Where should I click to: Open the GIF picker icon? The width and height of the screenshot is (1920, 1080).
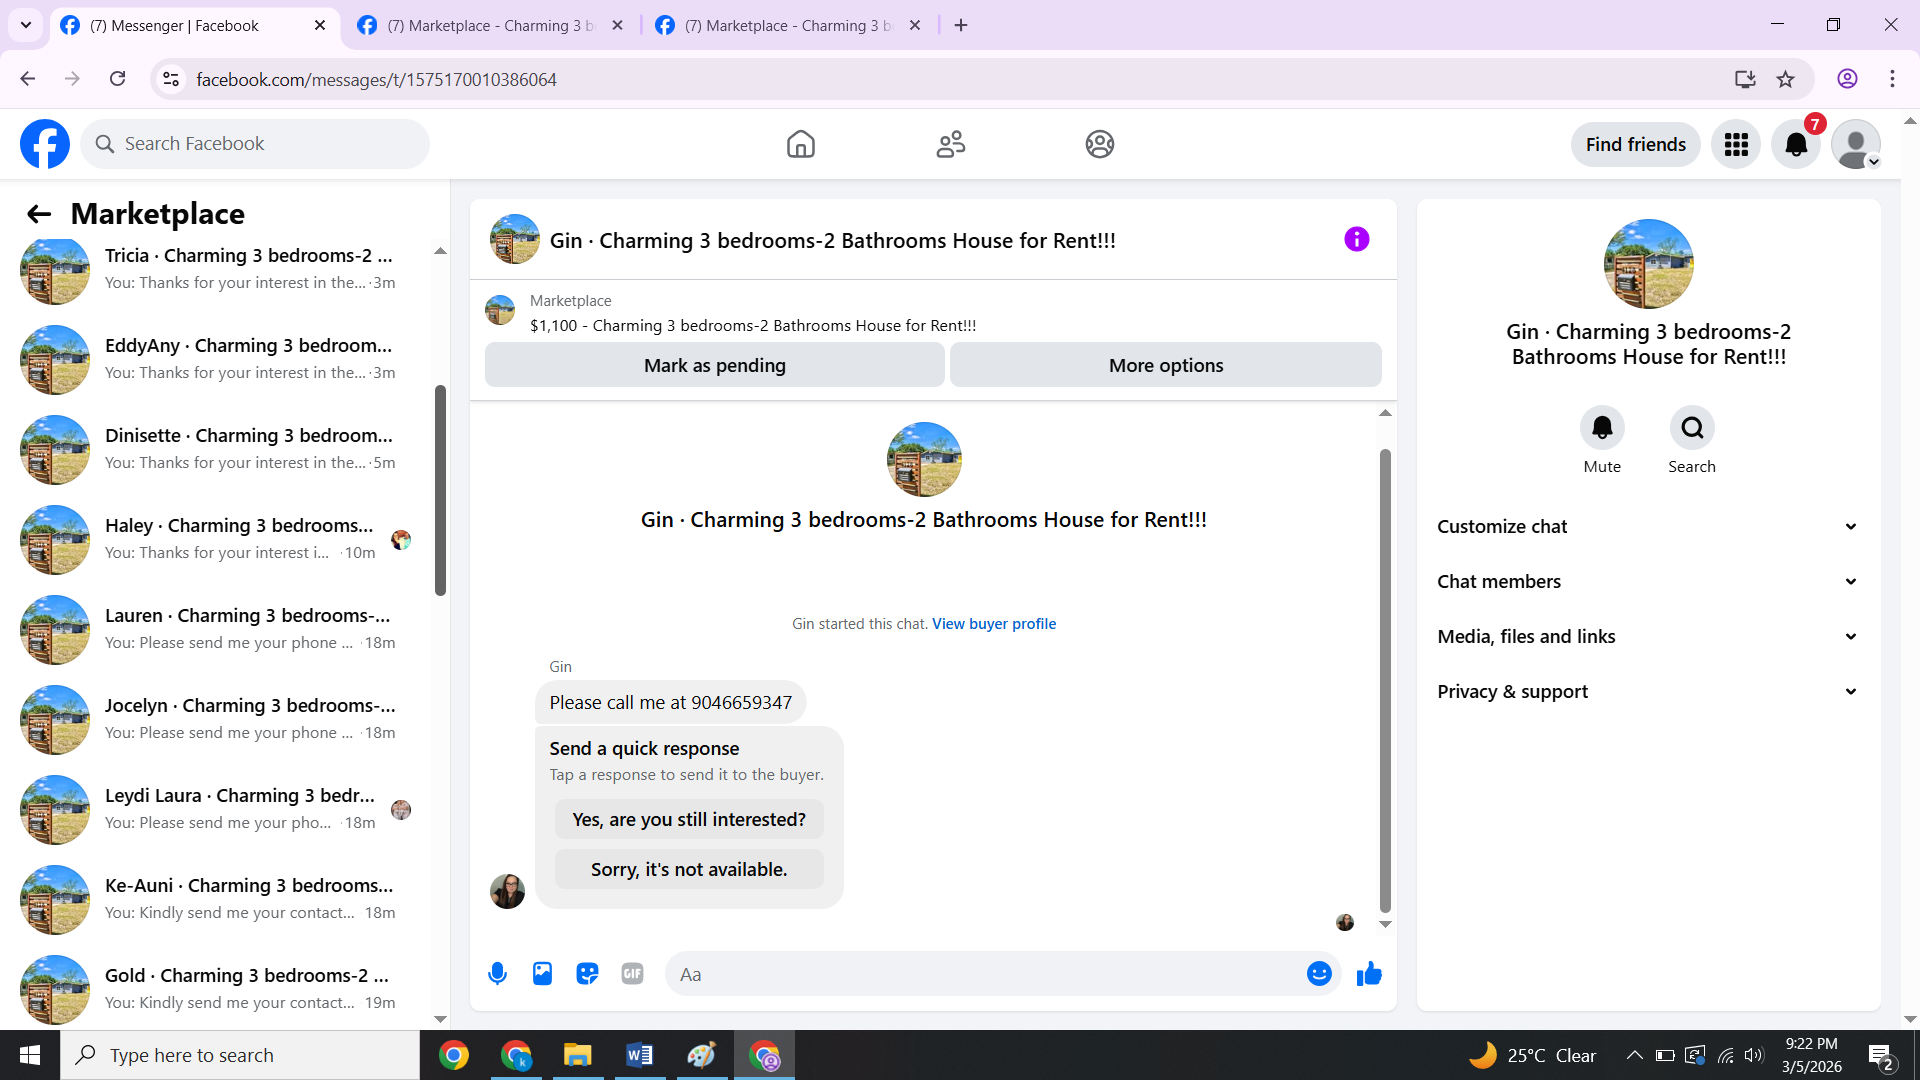632,973
